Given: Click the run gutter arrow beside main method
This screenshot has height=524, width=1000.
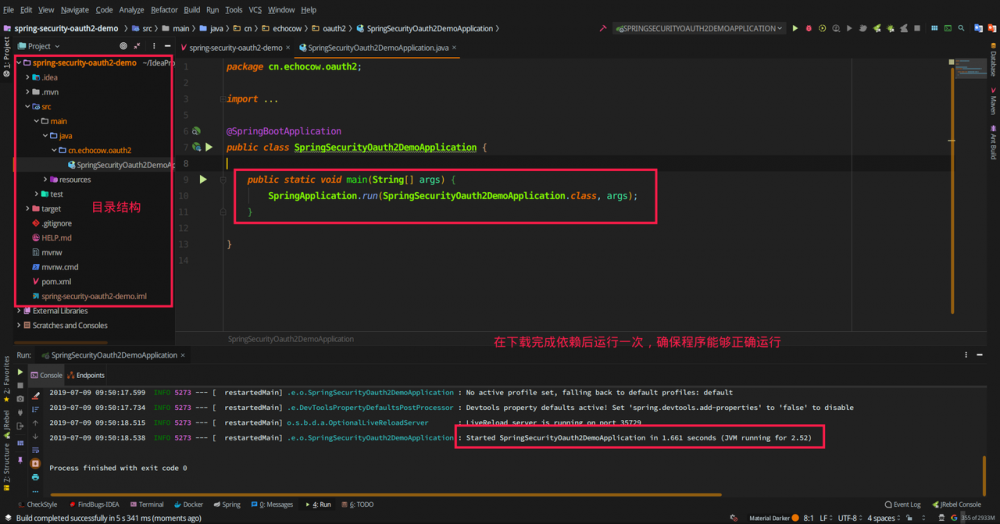Looking at the screenshot, I should point(203,179).
